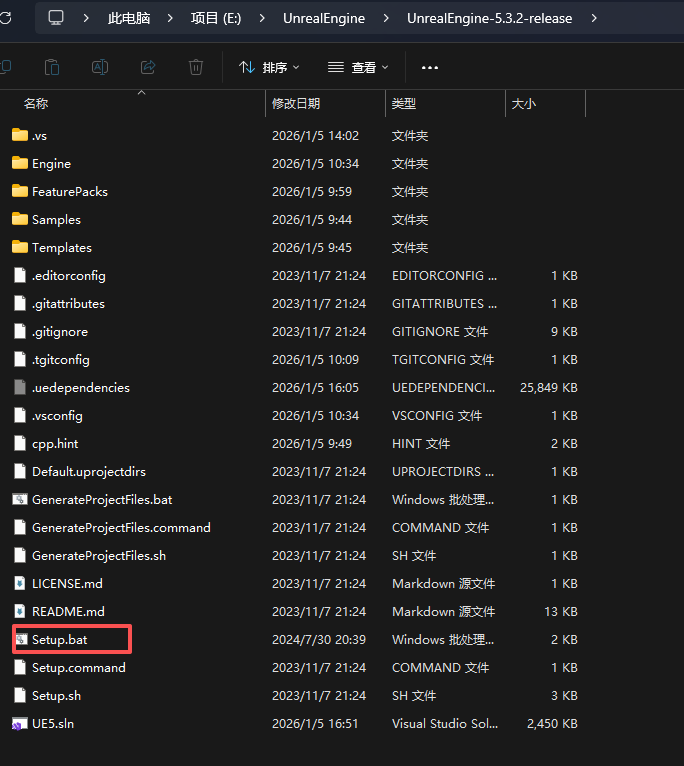Expand the chevron after the monitor icon
Image resolution: width=684 pixels, height=766 pixels.
(x=86, y=18)
